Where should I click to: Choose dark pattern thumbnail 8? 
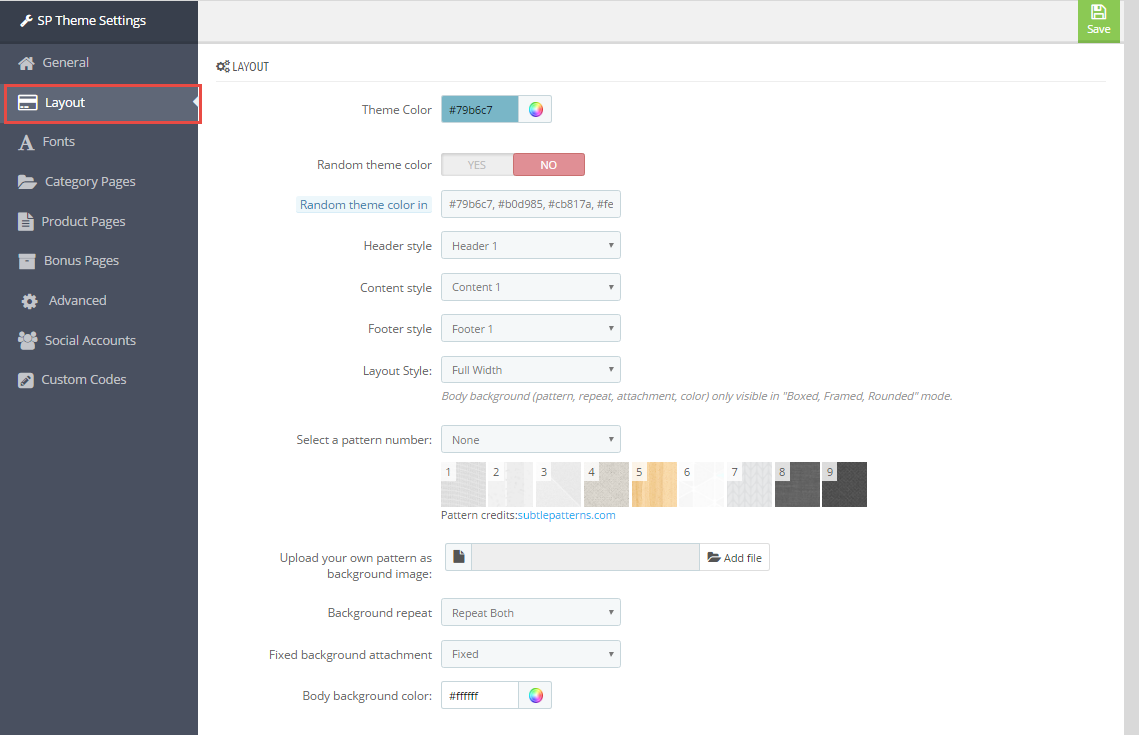(797, 484)
